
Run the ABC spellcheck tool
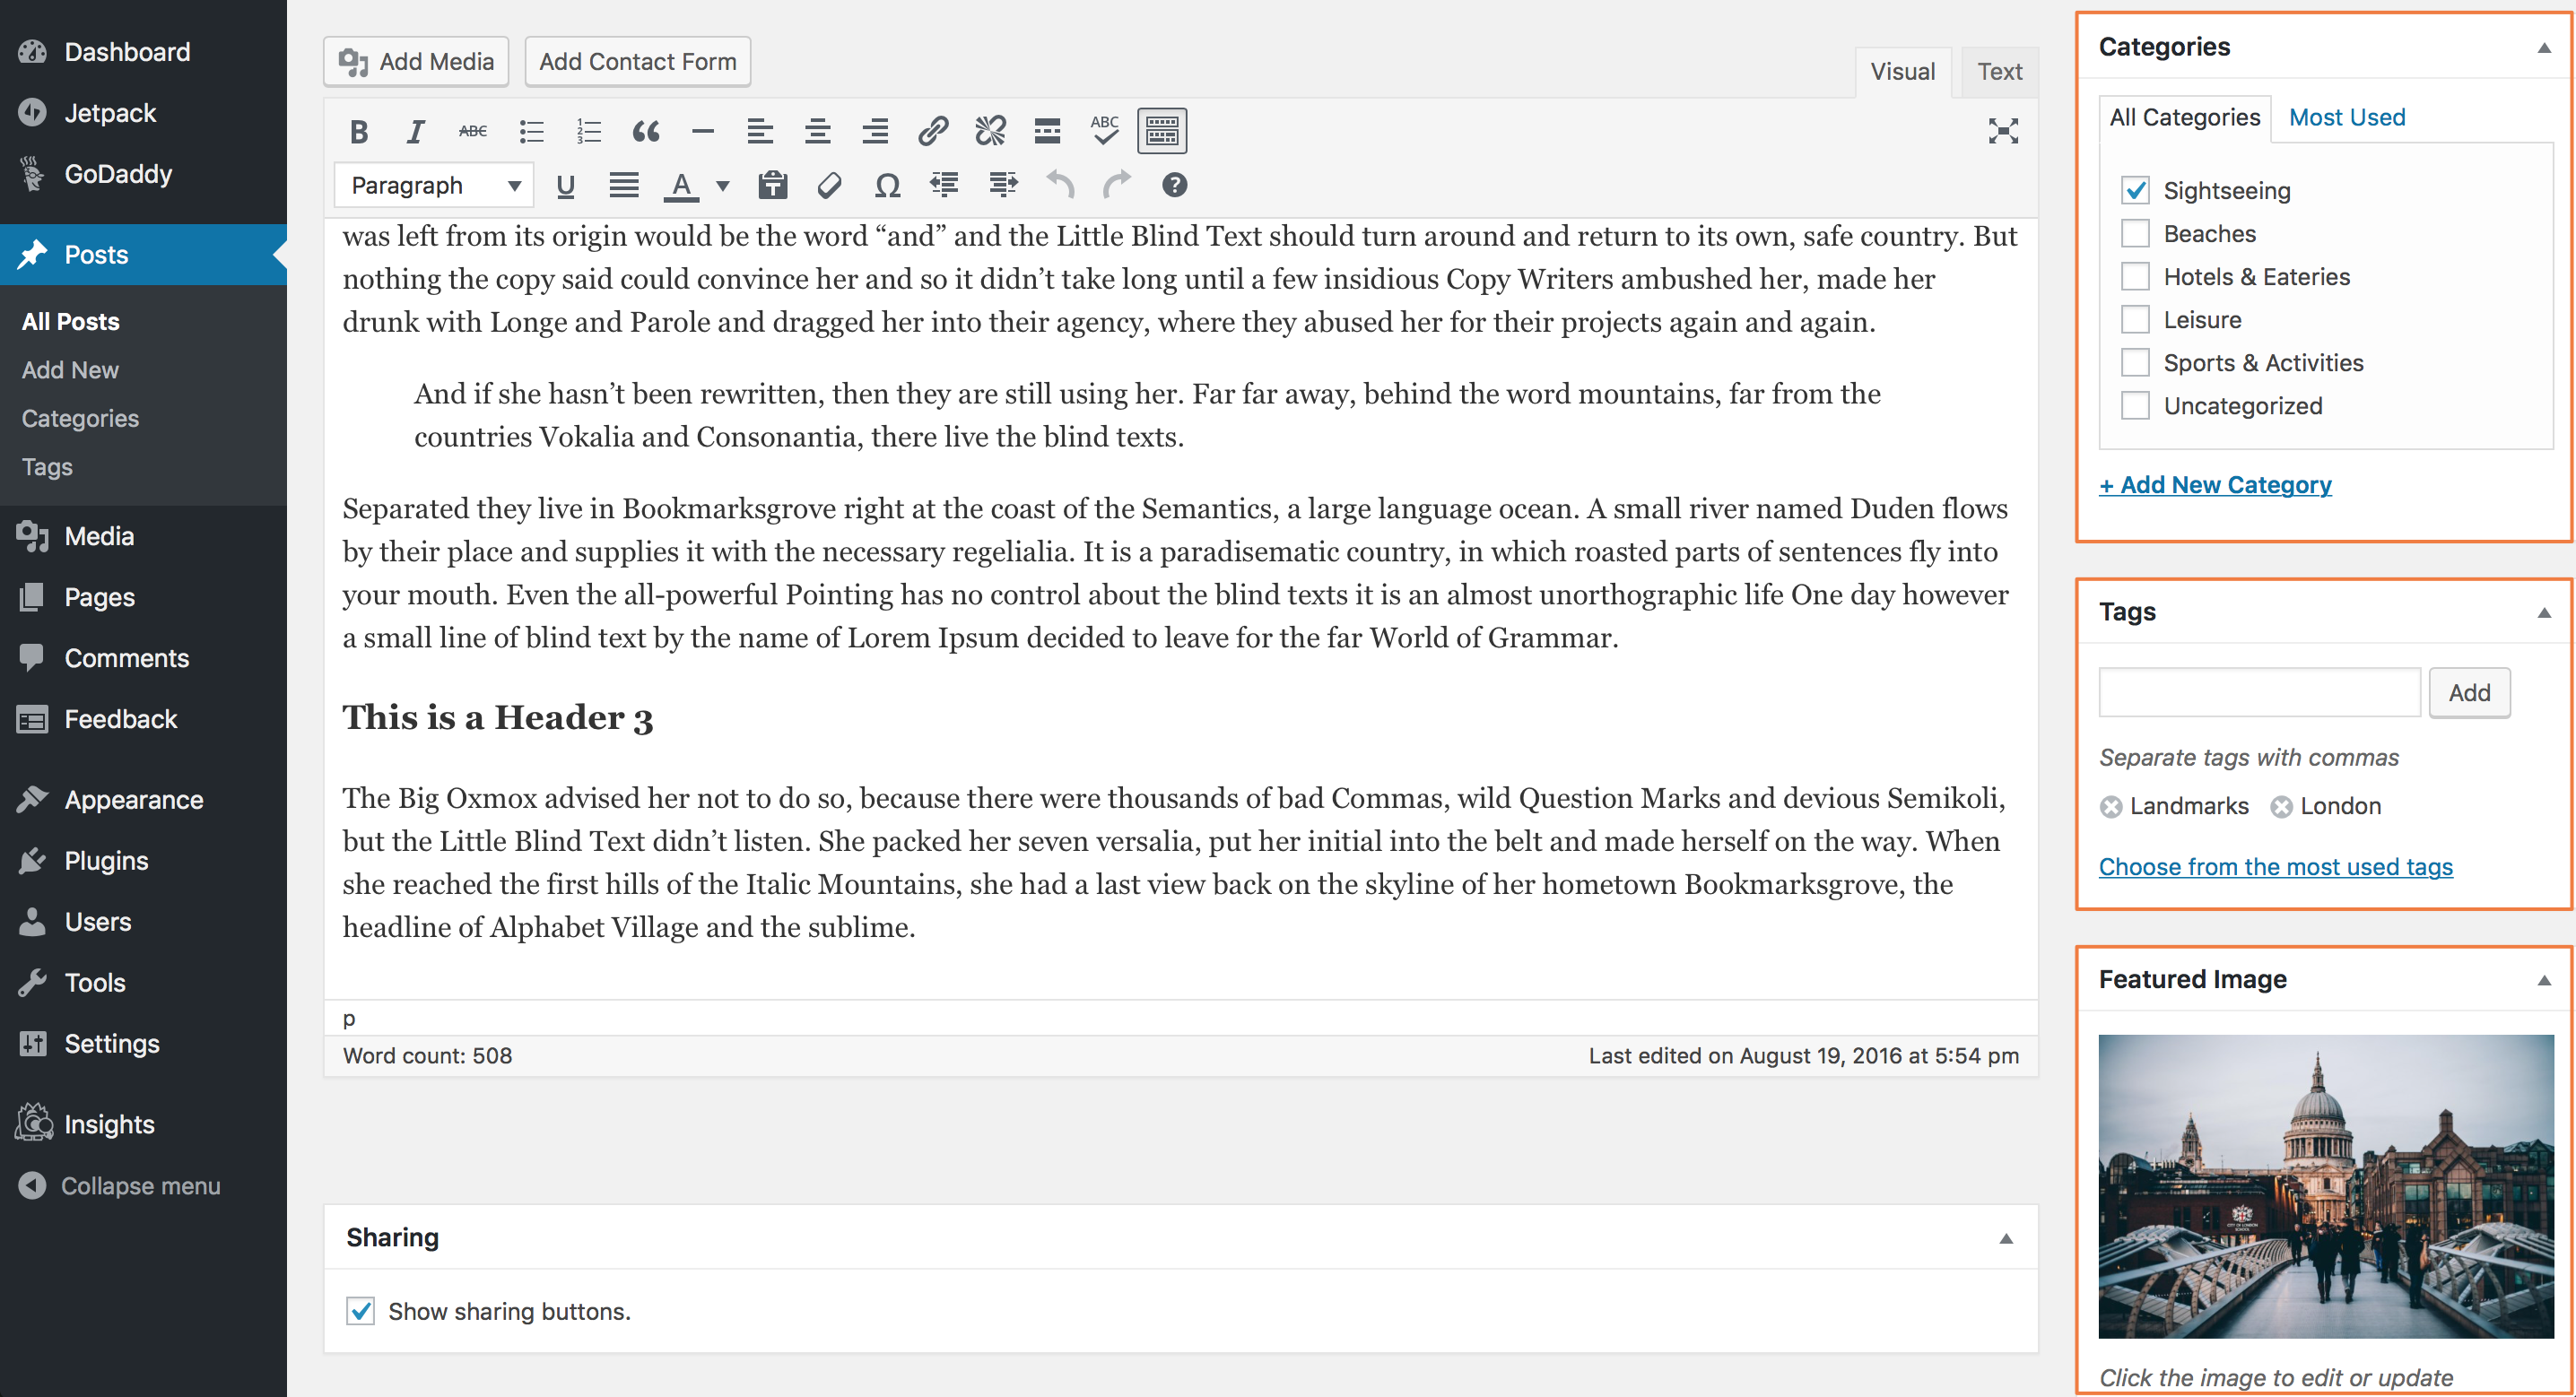[x=1105, y=131]
